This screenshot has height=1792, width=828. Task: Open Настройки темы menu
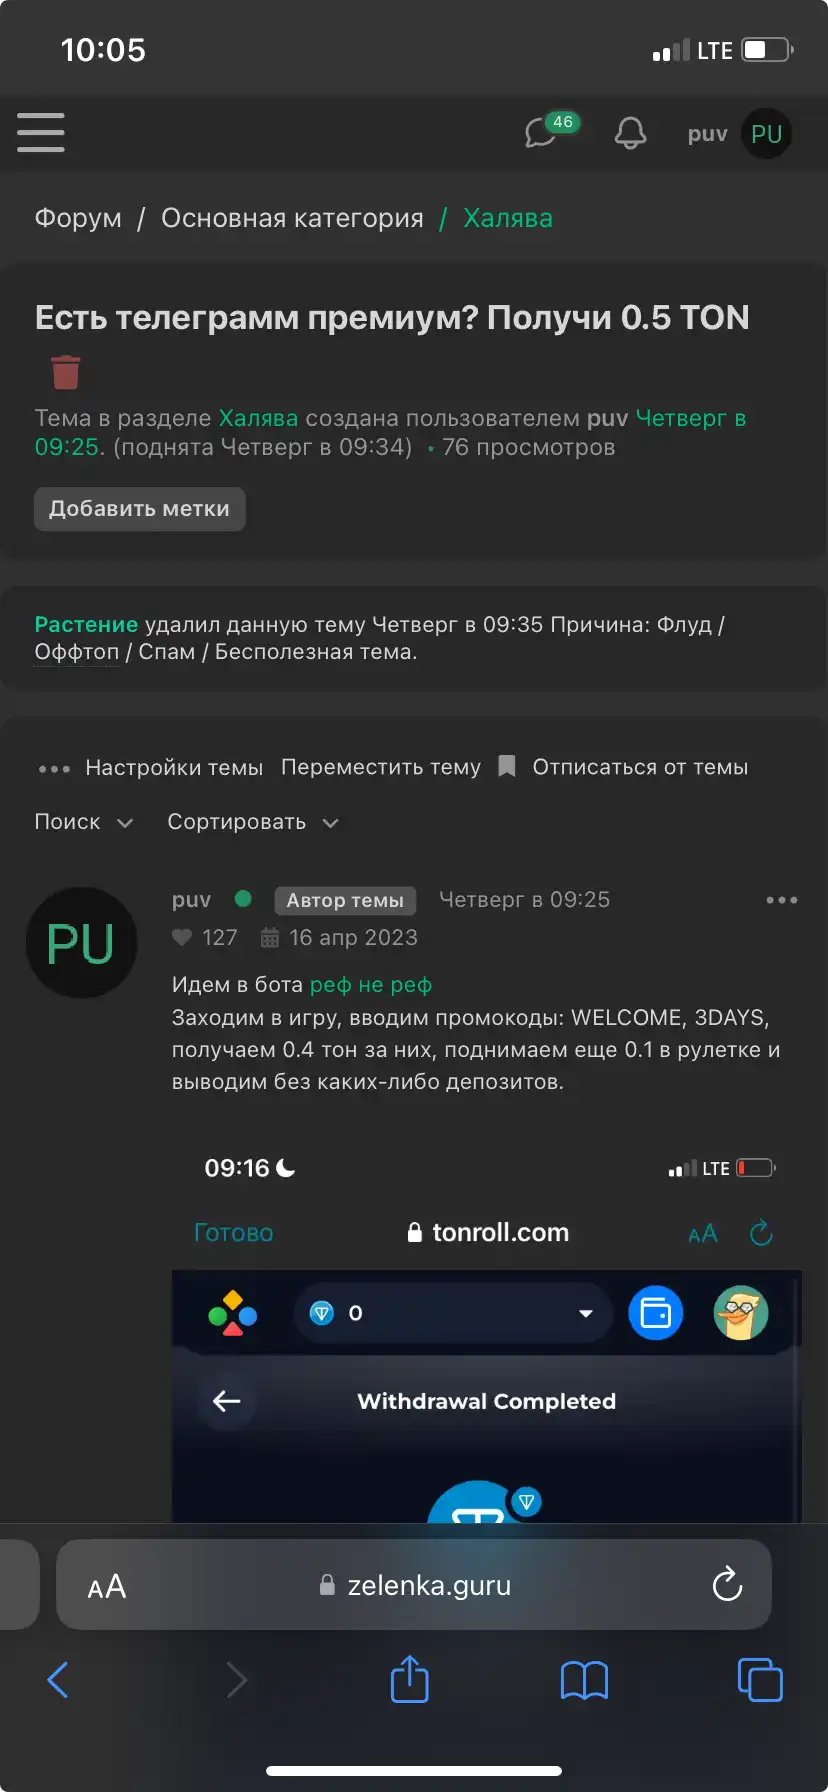[x=150, y=768]
